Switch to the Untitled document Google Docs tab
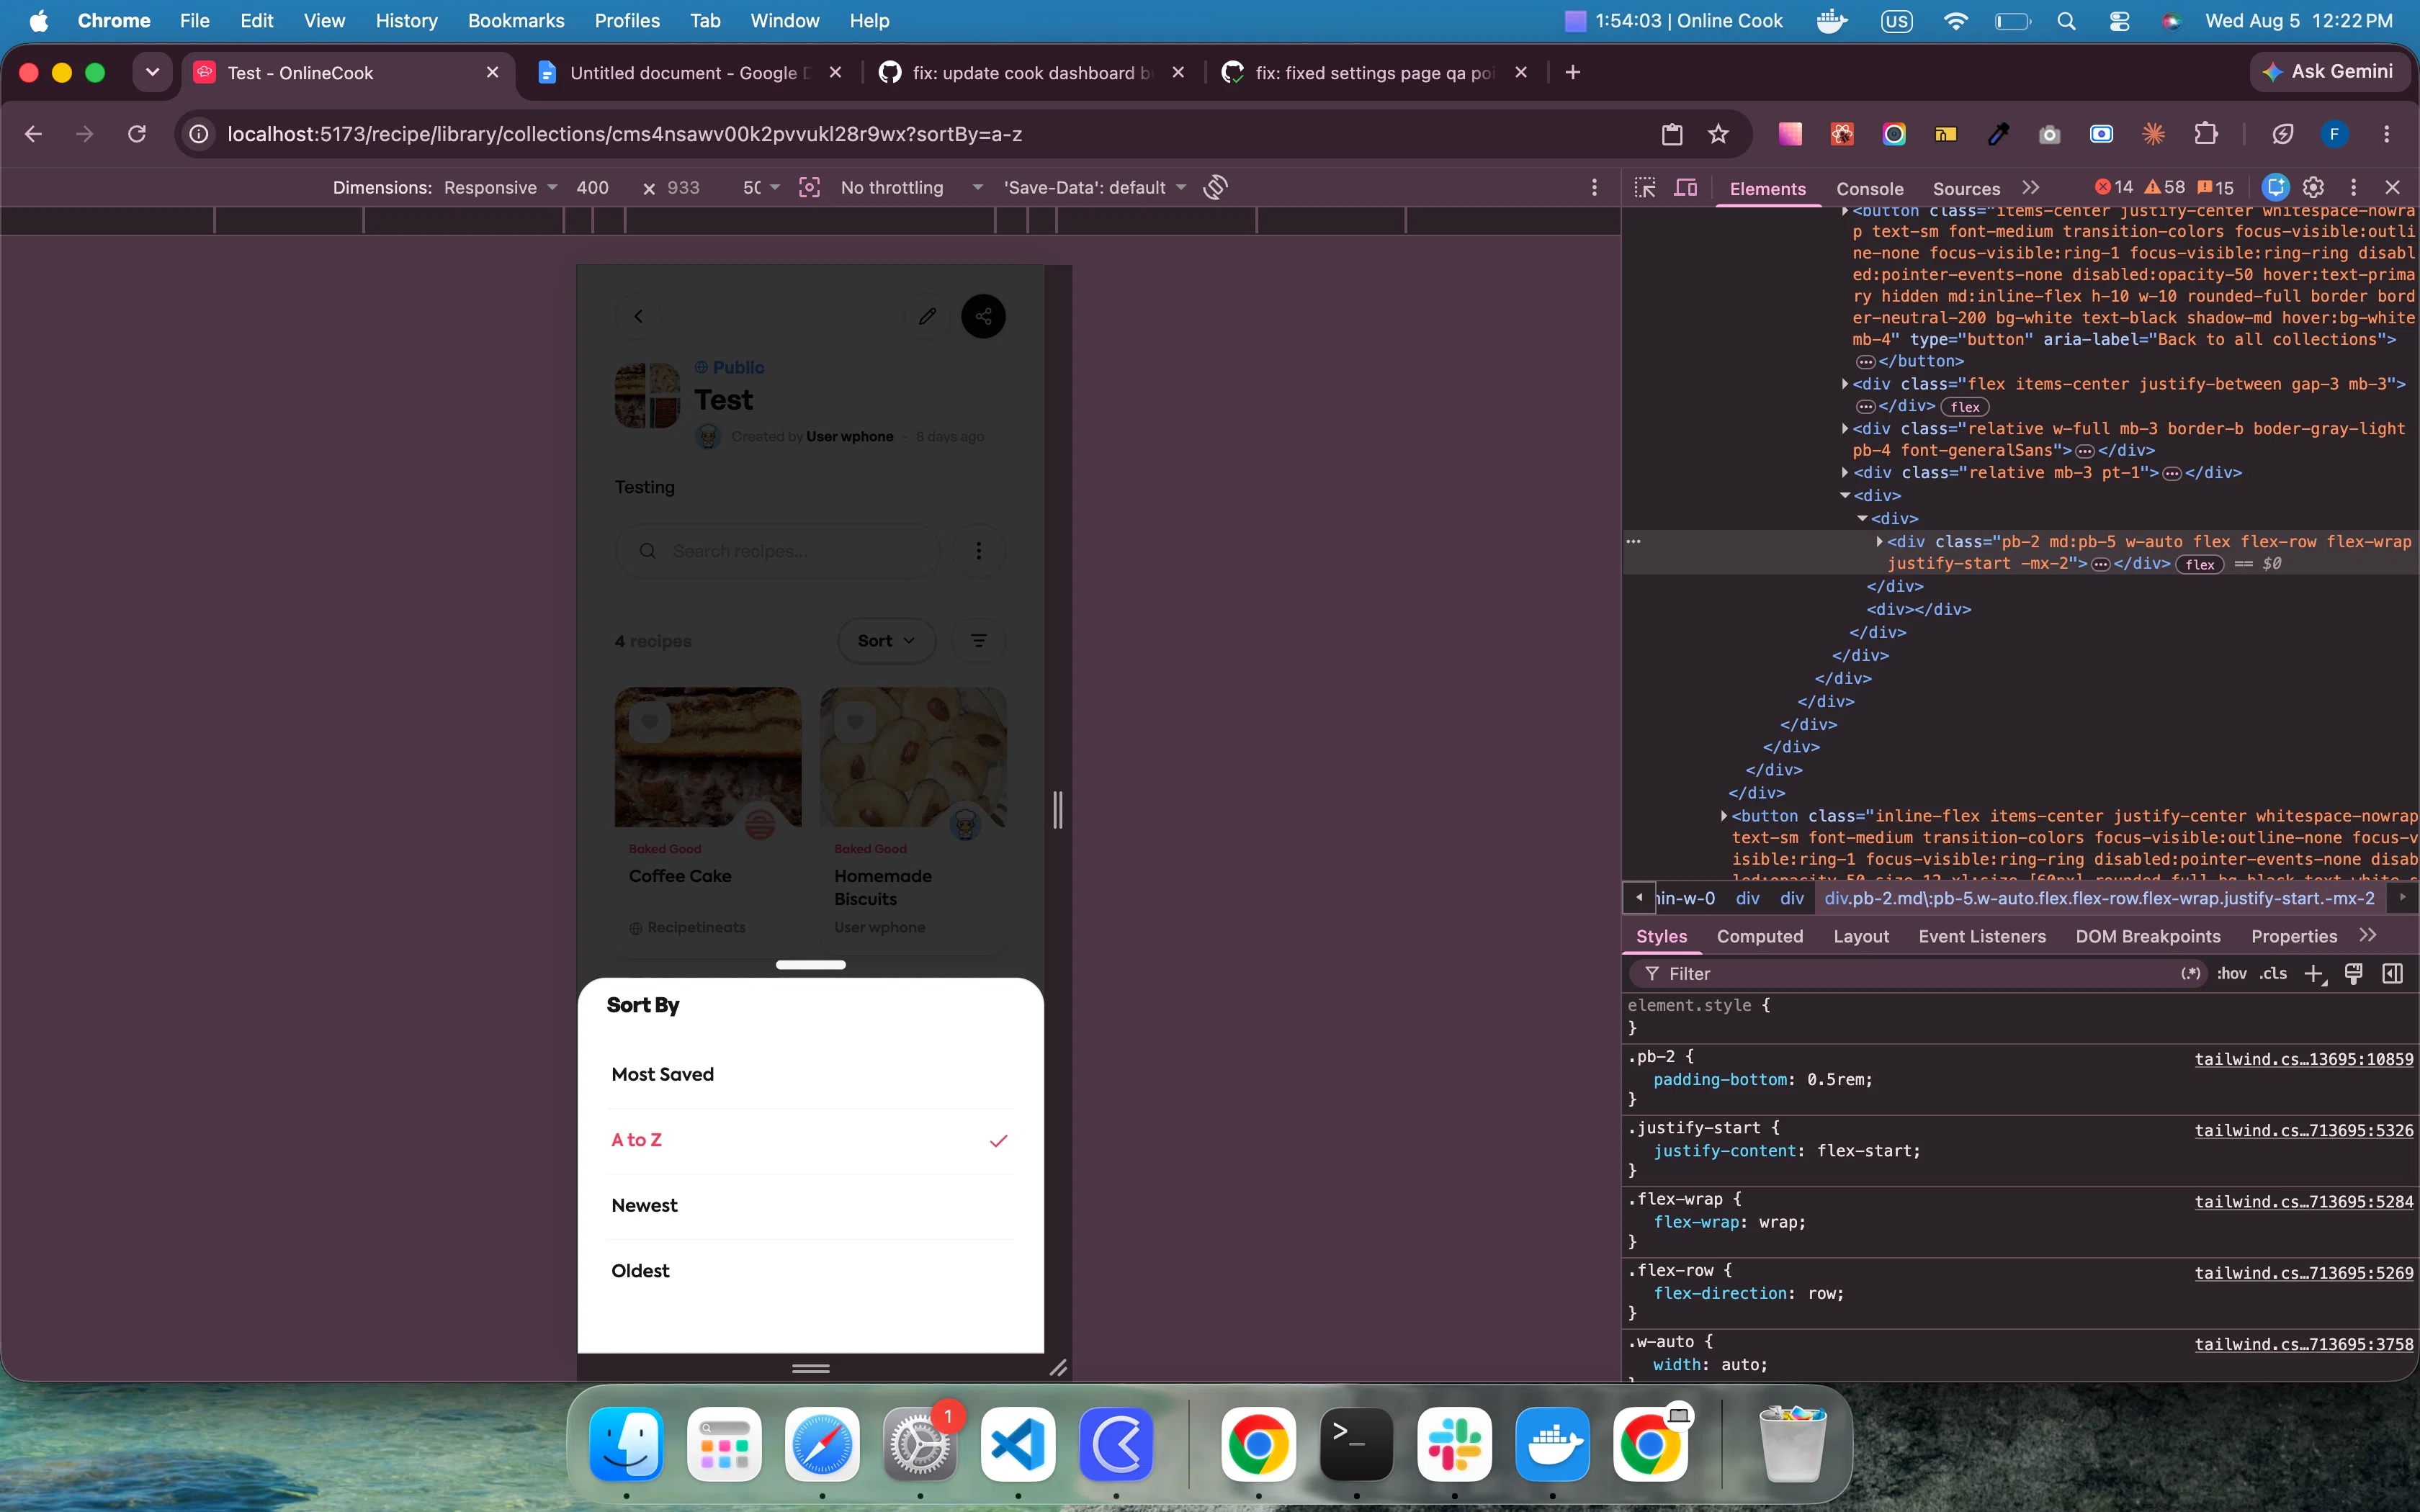 pyautogui.click(x=690, y=73)
